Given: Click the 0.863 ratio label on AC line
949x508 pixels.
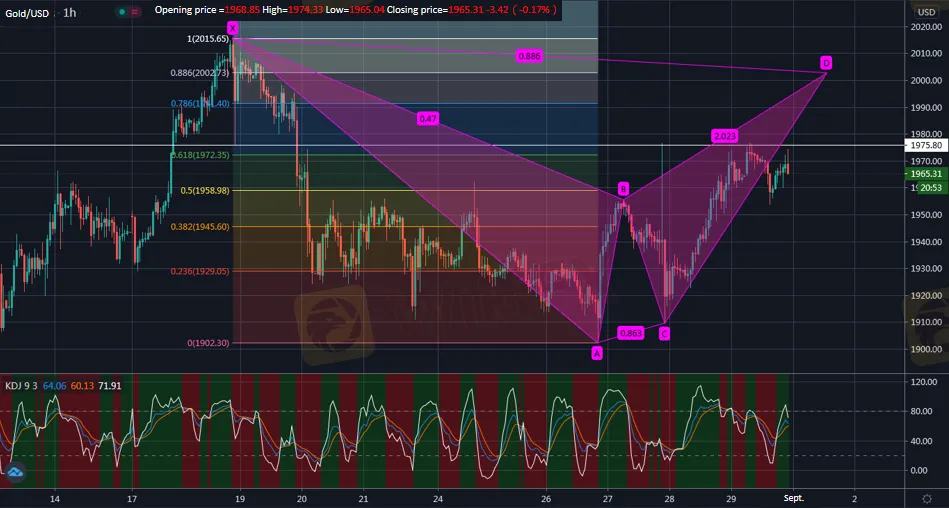Looking at the screenshot, I should (630, 333).
